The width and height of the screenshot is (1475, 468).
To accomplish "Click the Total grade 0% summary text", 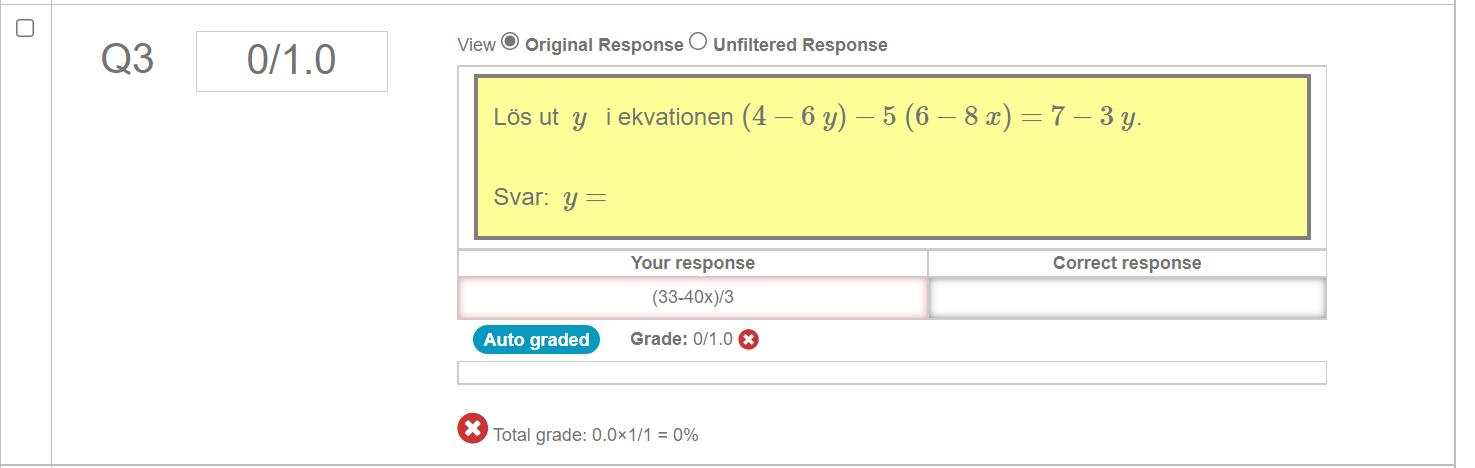I will coord(595,435).
